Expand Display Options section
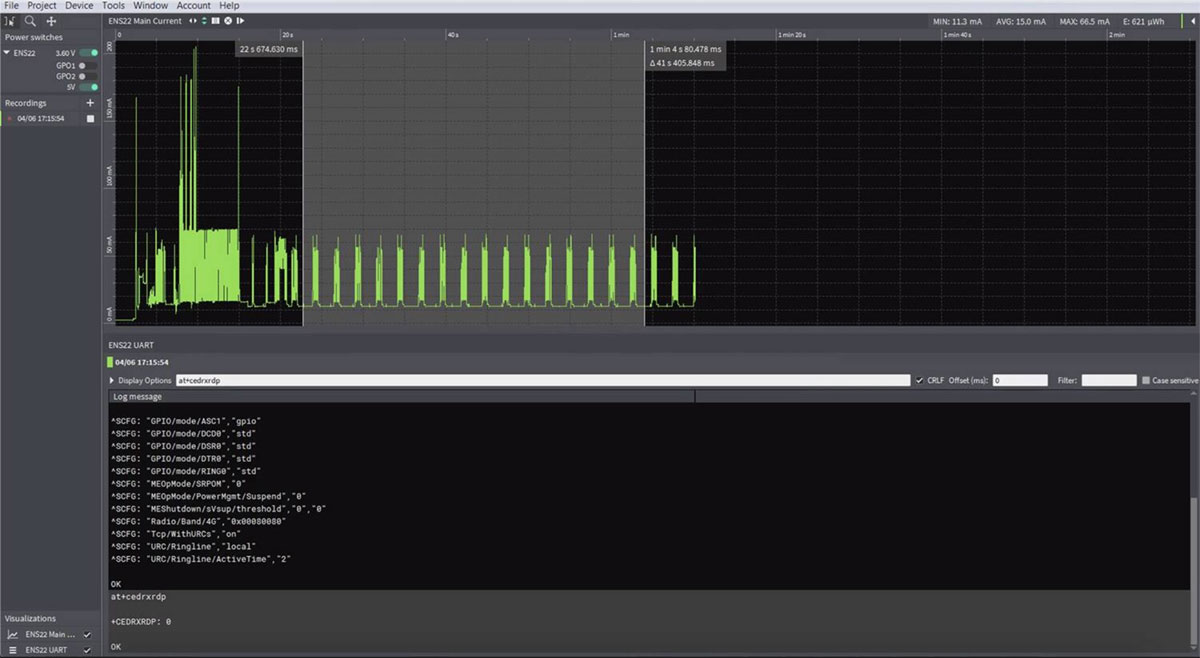The height and width of the screenshot is (658, 1200). [x=112, y=381]
